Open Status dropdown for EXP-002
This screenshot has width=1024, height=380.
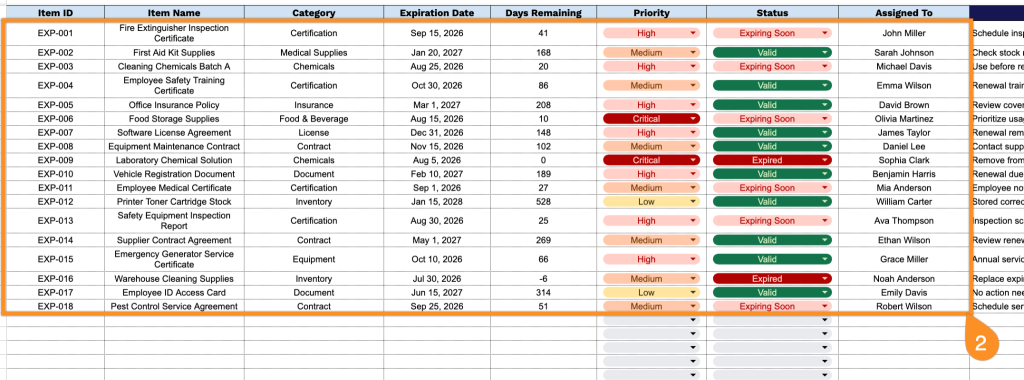tap(772, 52)
